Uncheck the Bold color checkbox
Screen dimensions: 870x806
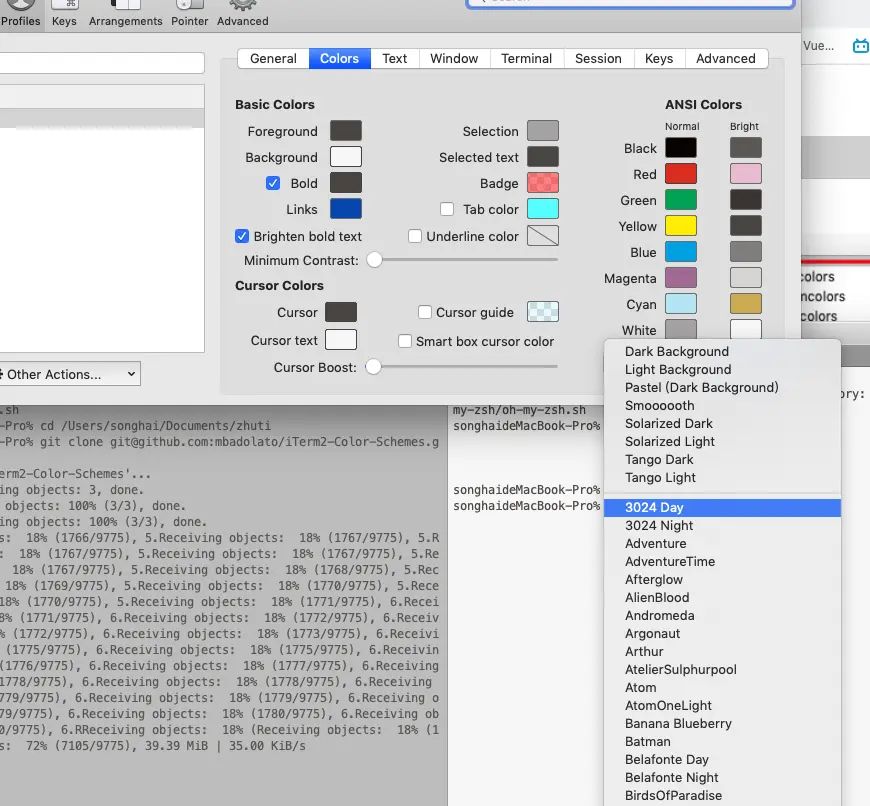tap(272, 183)
